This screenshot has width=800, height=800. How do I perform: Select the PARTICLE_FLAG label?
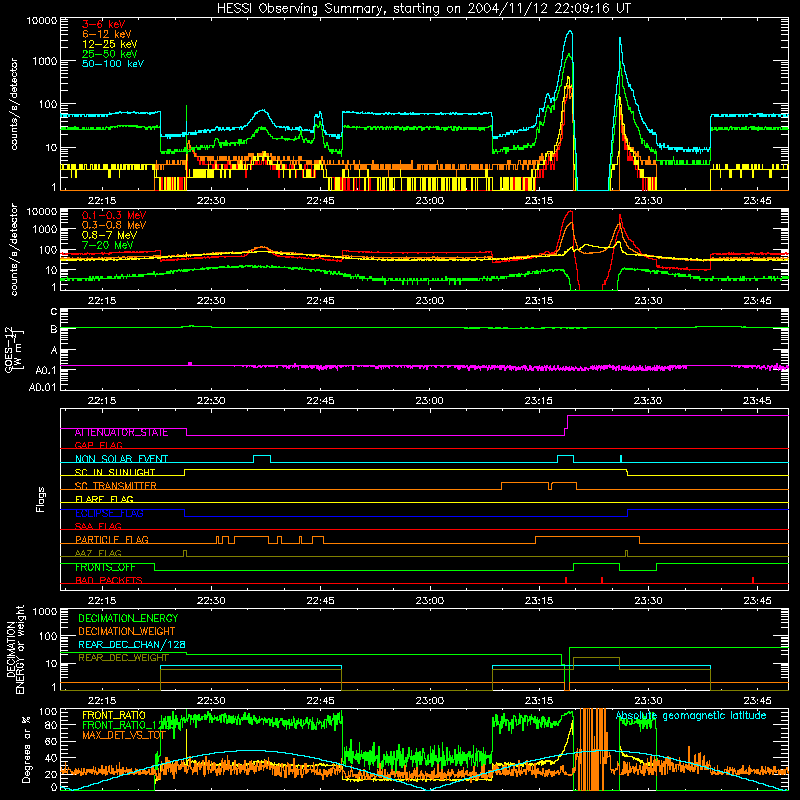[x=112, y=540]
